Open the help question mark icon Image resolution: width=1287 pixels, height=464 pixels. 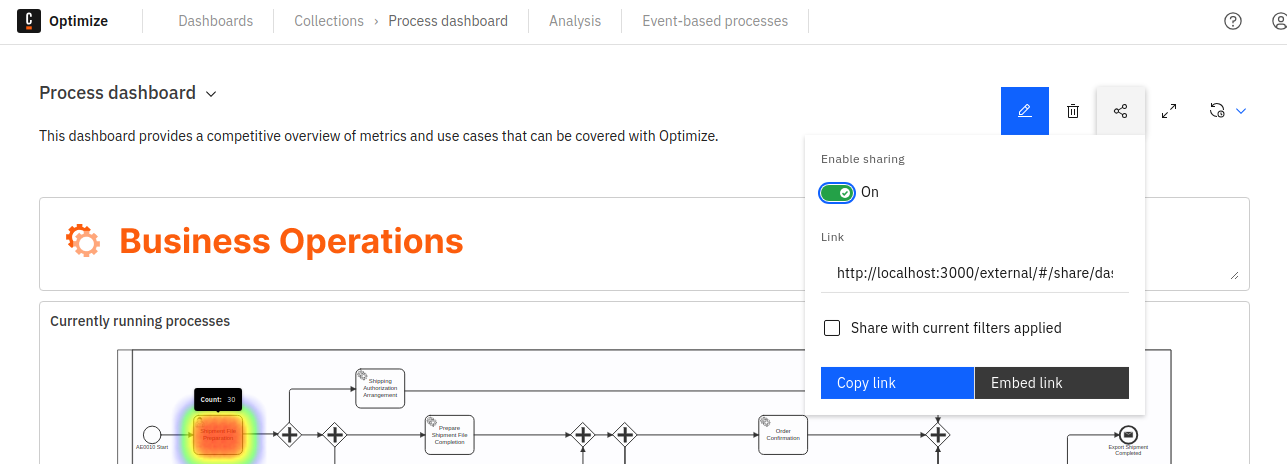1233,21
